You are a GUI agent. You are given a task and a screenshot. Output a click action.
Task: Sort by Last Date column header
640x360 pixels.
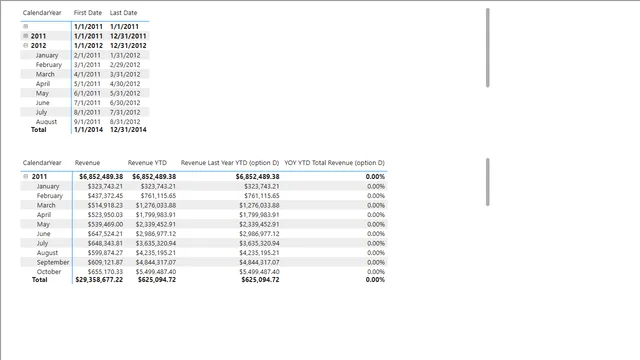click(123, 13)
